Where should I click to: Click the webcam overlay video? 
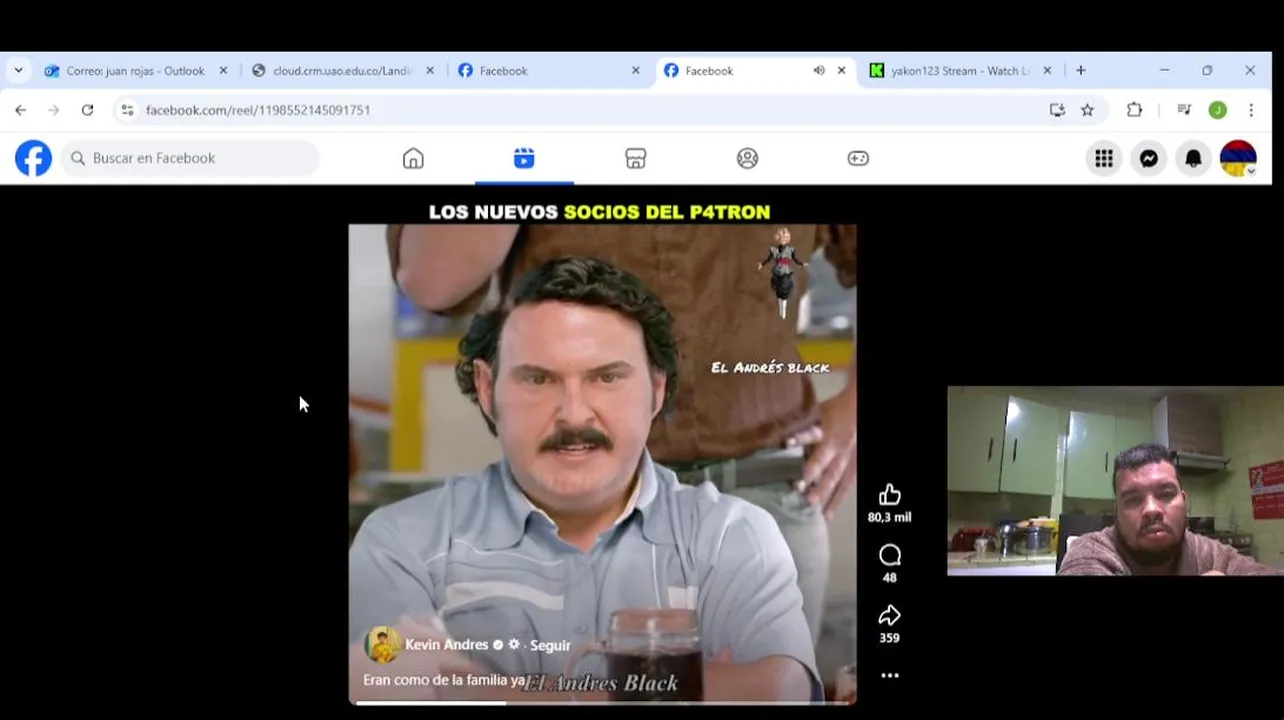[1115, 481]
